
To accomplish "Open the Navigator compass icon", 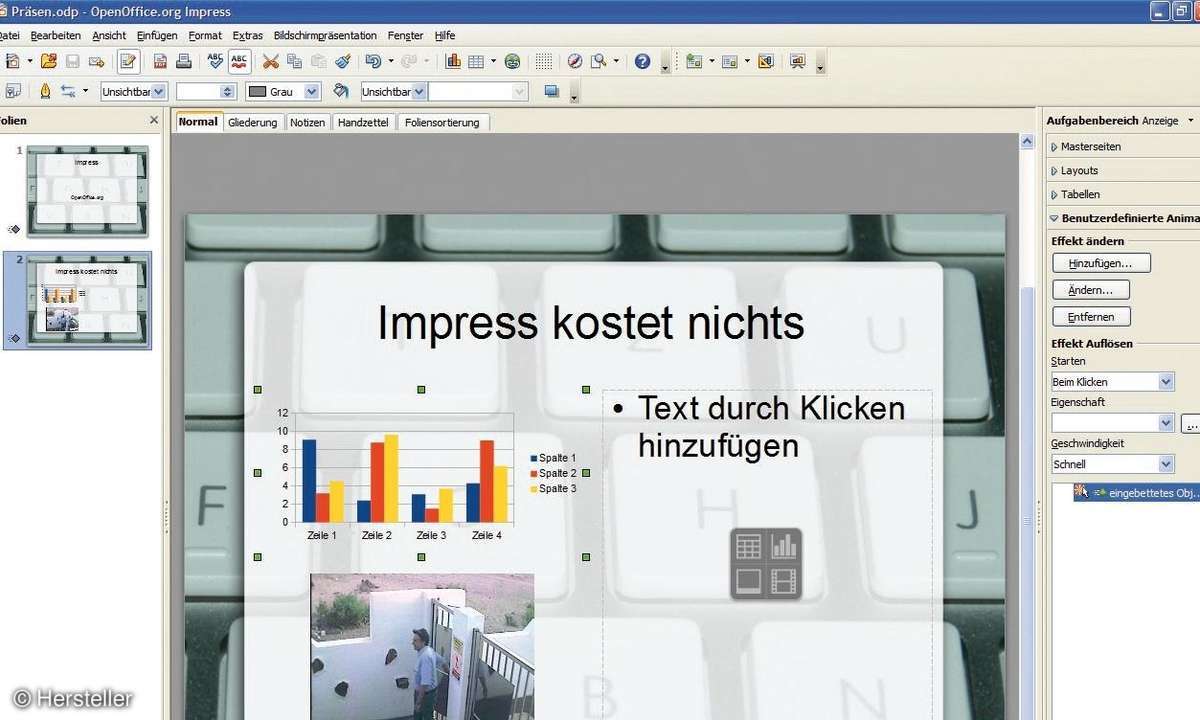I will point(574,61).
